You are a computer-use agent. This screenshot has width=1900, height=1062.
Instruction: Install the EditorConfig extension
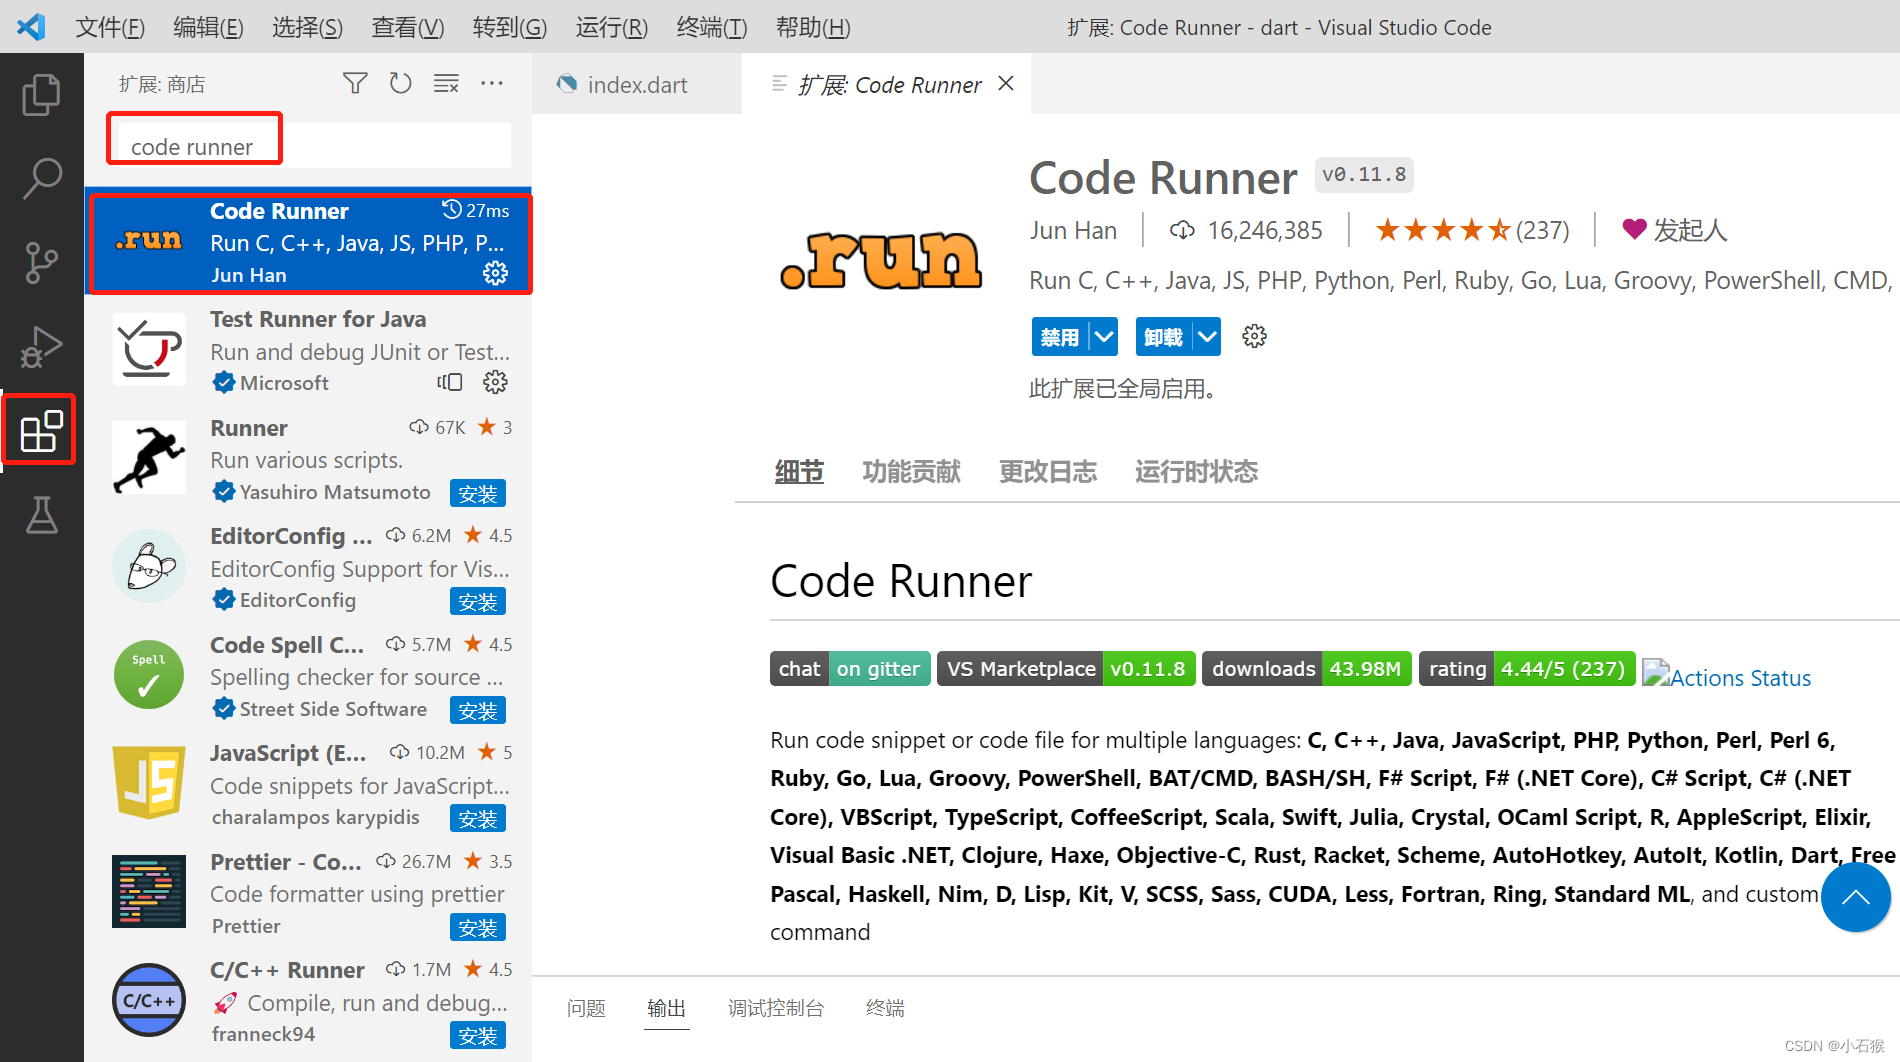pyautogui.click(x=478, y=602)
